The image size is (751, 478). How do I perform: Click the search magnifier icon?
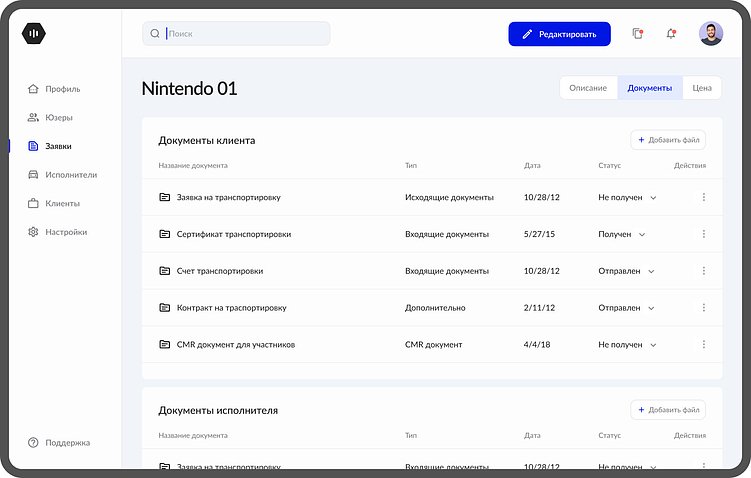pos(155,34)
